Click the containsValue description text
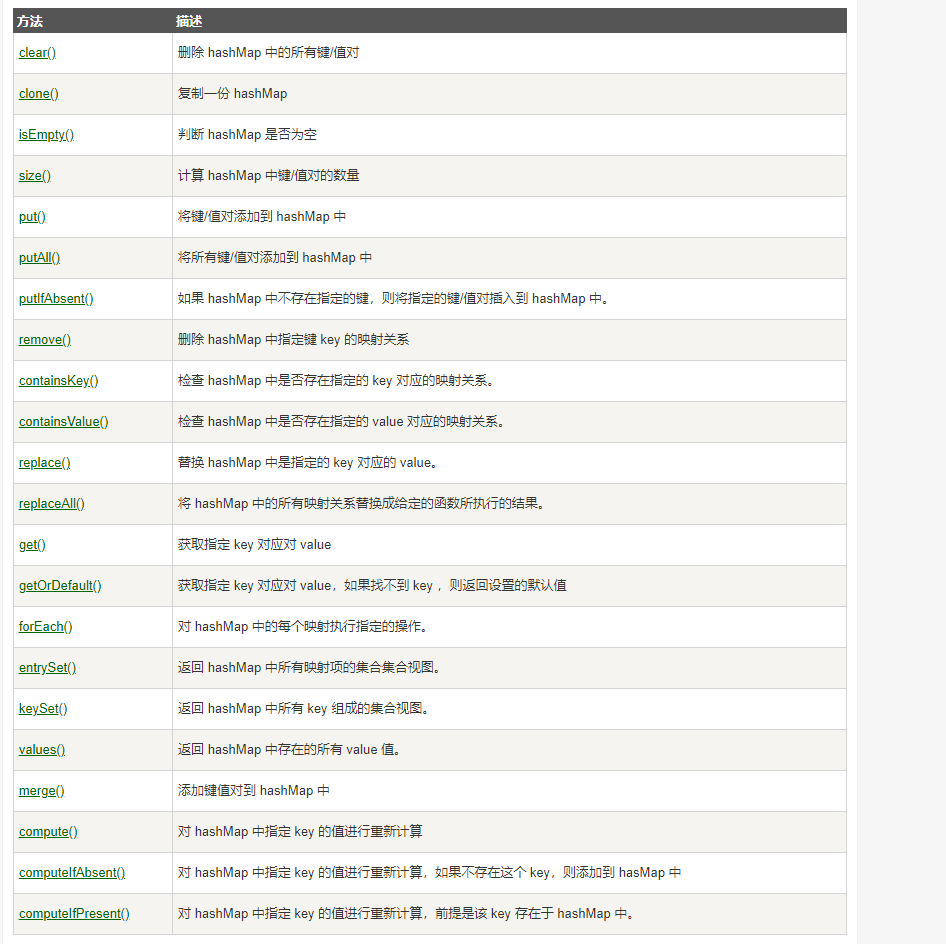Viewport: 946px width, 944px height. pos(341,422)
